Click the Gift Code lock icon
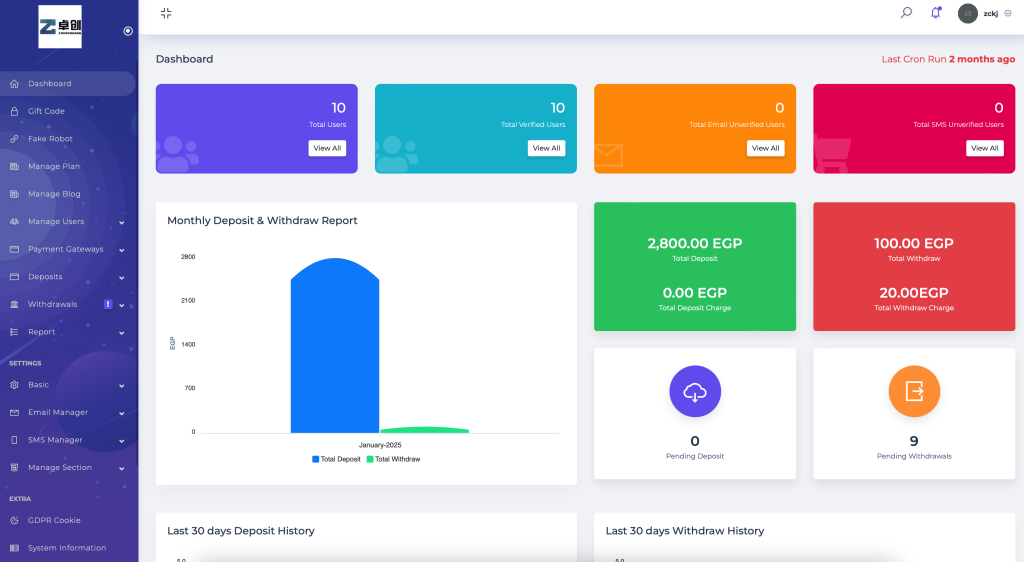This screenshot has width=1024, height=562. point(14,111)
